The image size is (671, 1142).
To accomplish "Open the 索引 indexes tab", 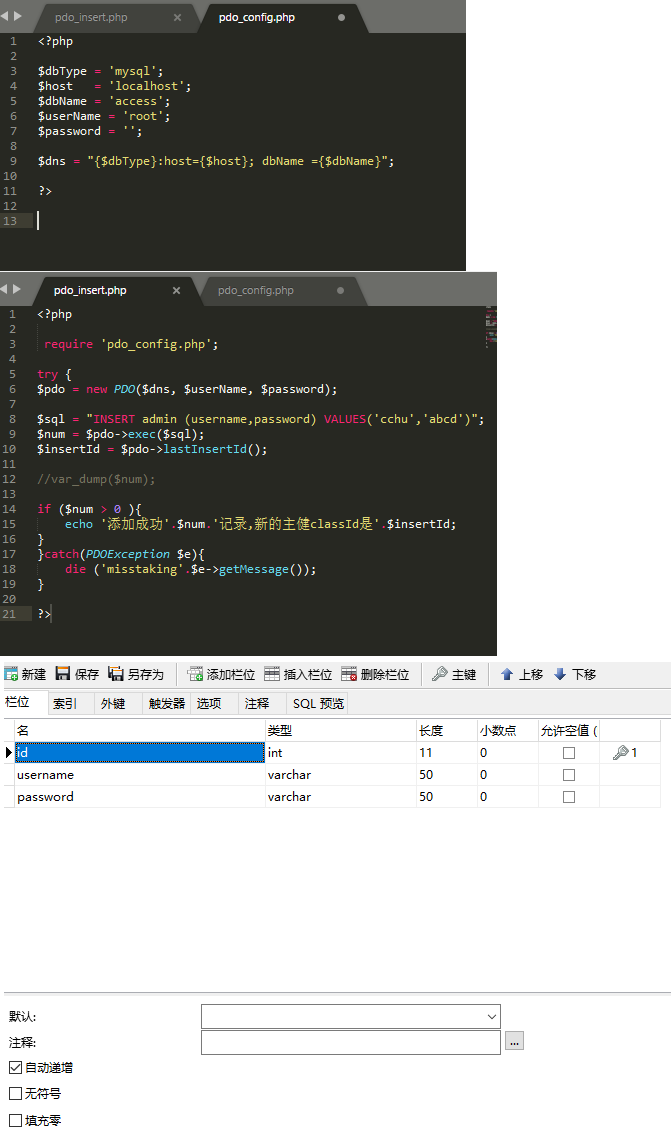I will pos(65,704).
